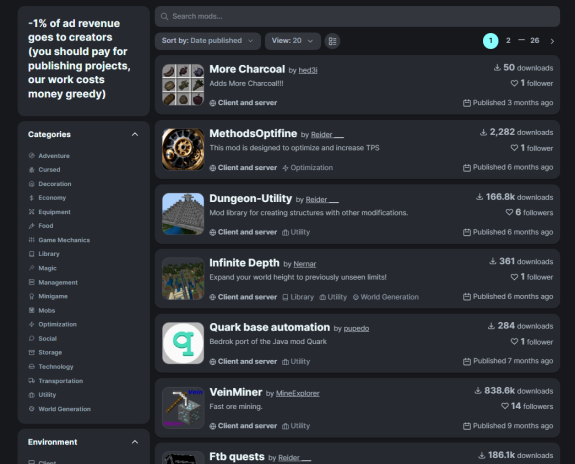The width and height of the screenshot is (575, 464).
Task: Open the VeinMiner mod title
Action: click(x=236, y=392)
